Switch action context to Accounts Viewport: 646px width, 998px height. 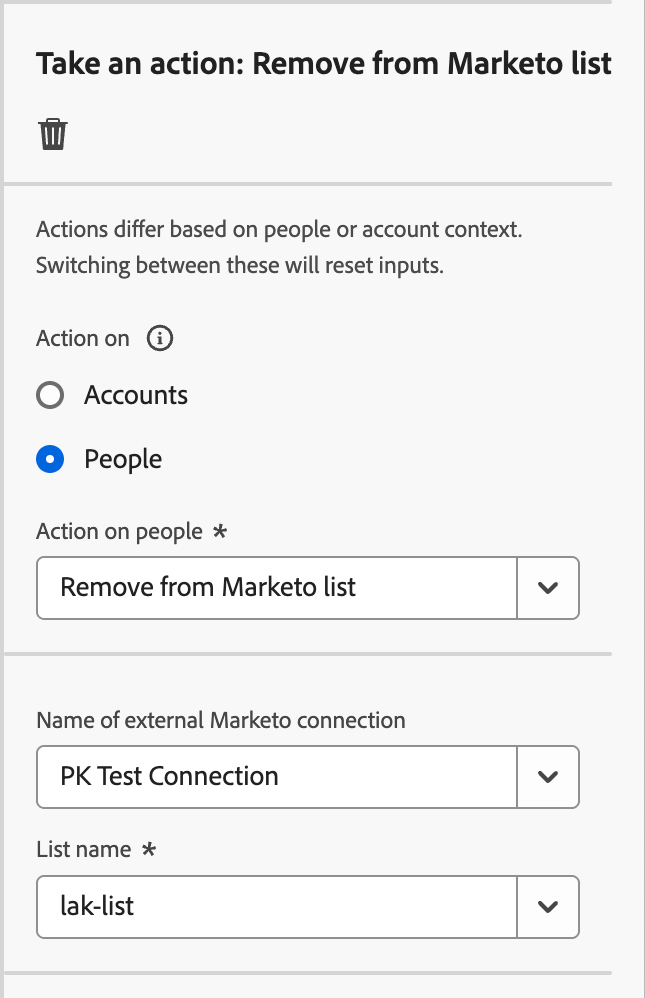[50, 395]
